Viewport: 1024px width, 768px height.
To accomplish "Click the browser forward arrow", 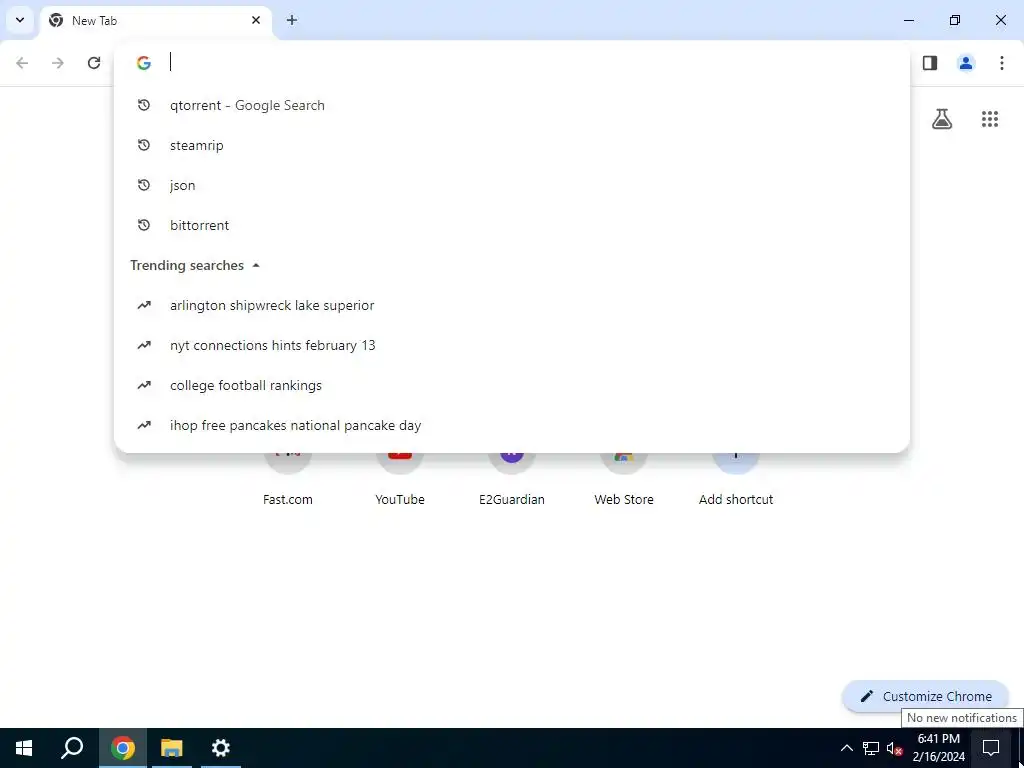I will click(58, 63).
